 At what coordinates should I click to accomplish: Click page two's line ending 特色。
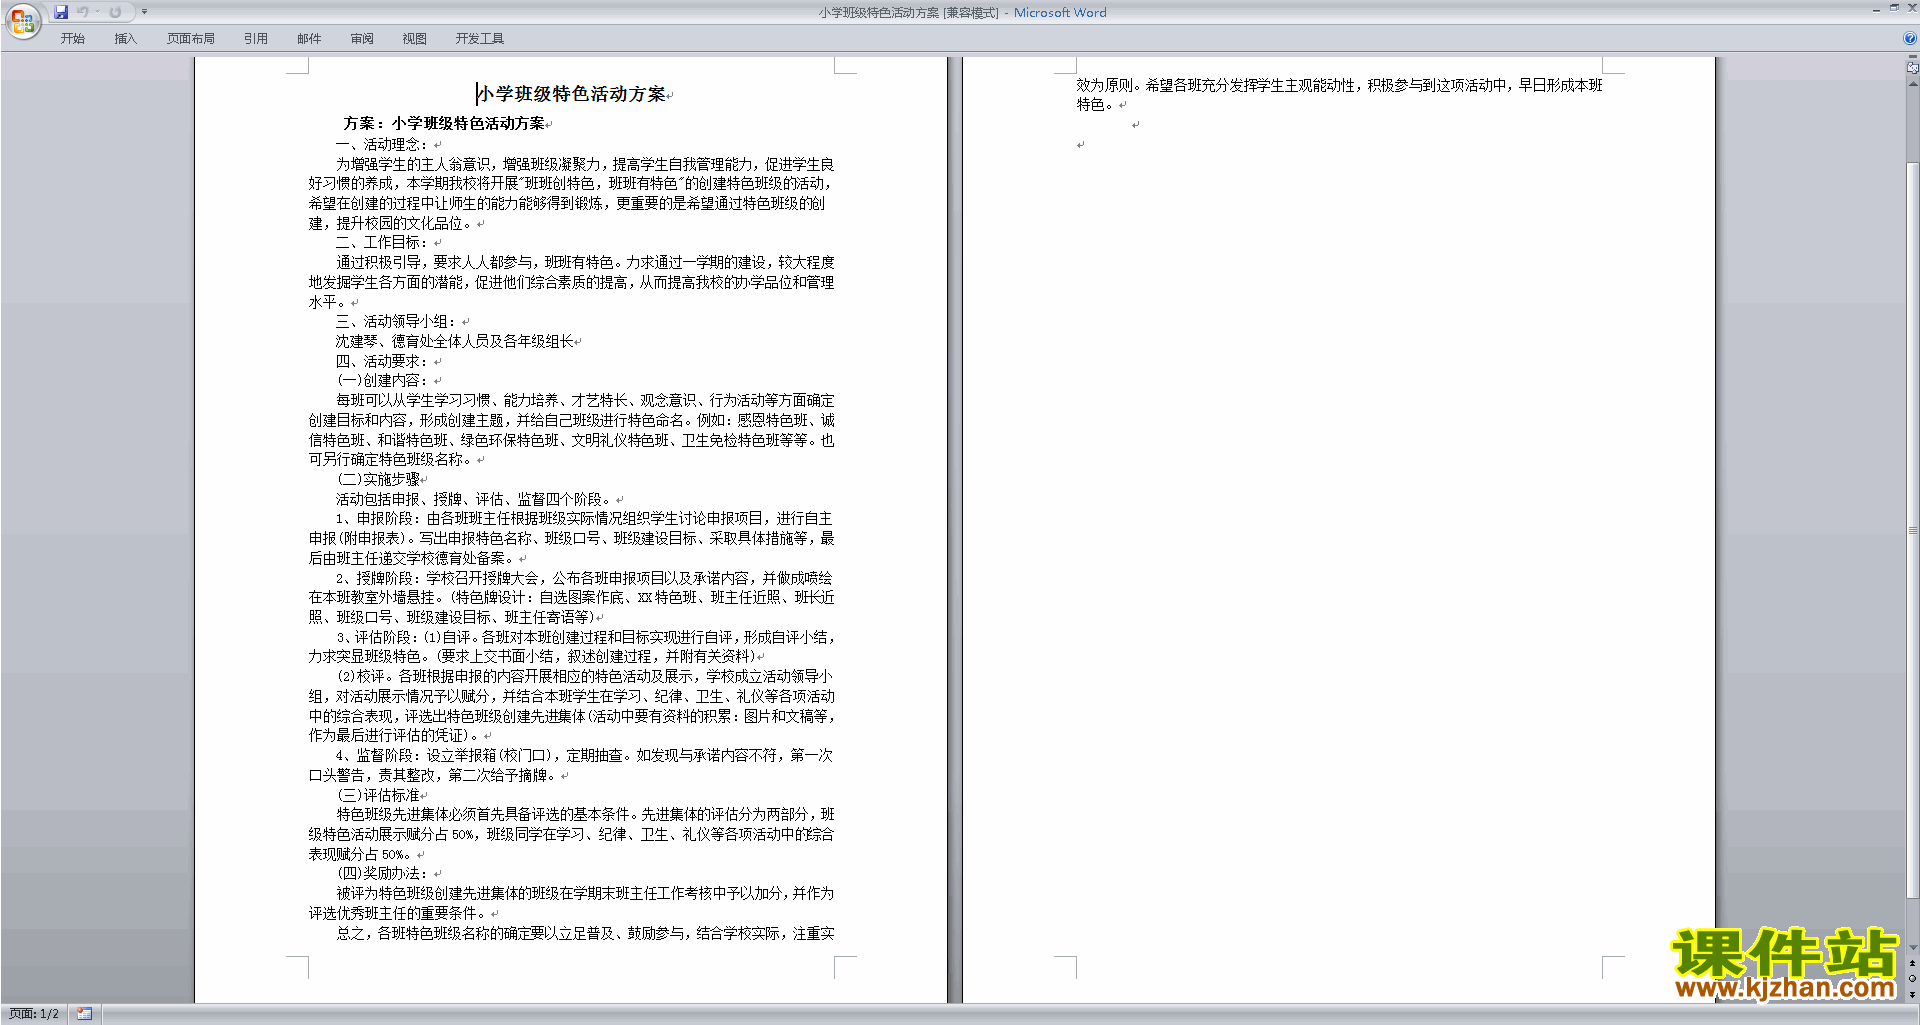(x=1096, y=105)
